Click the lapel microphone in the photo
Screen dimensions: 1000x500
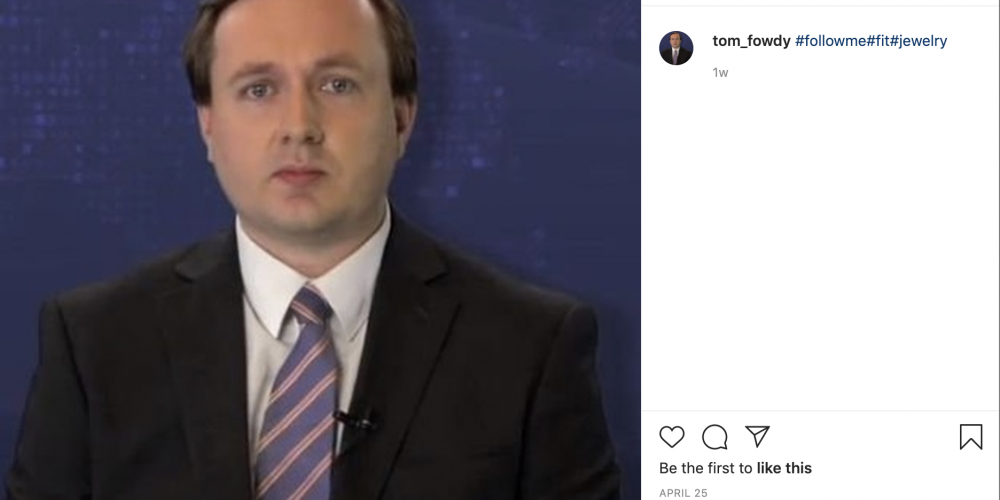click(x=357, y=420)
